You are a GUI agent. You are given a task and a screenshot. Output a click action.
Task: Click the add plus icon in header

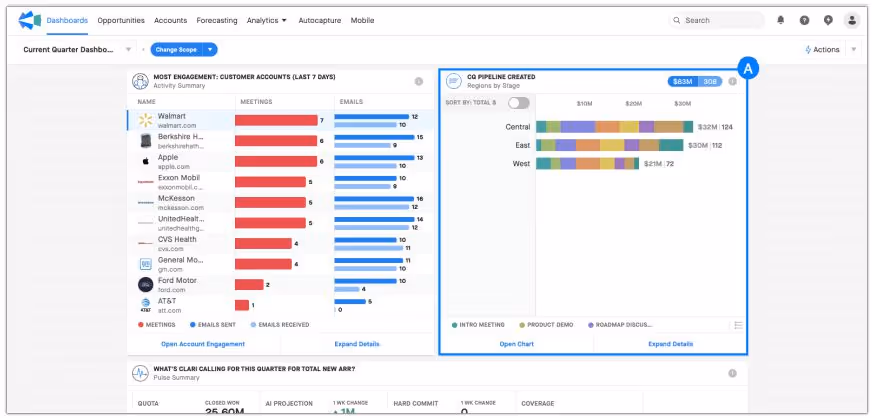point(829,20)
